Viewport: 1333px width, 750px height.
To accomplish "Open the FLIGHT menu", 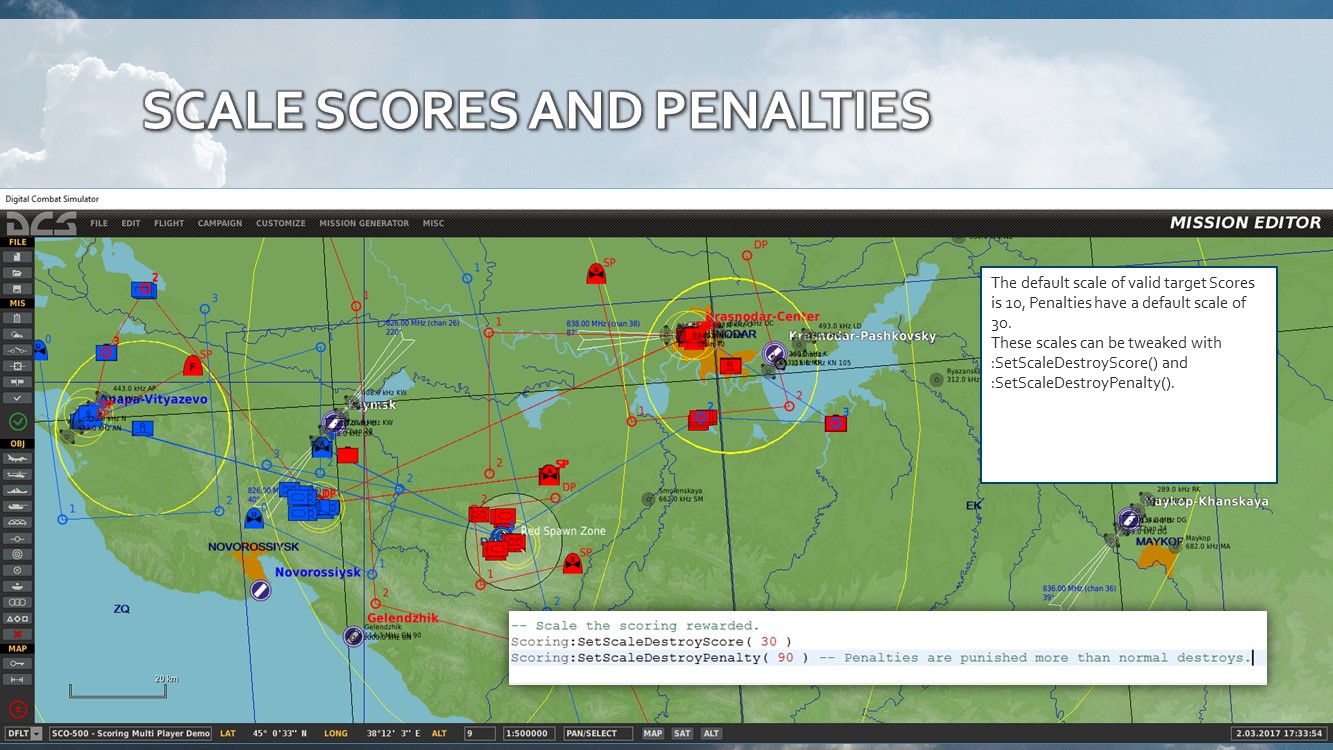I will click(x=169, y=223).
